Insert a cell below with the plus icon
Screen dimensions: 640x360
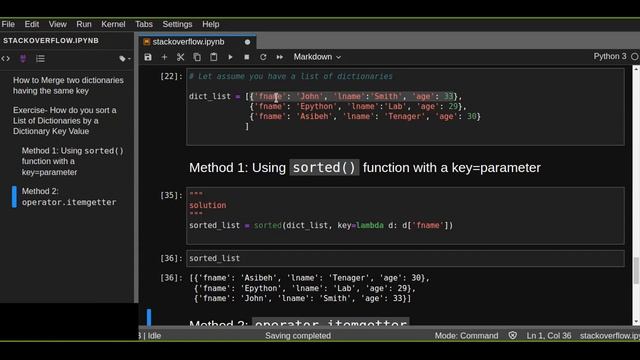point(164,57)
